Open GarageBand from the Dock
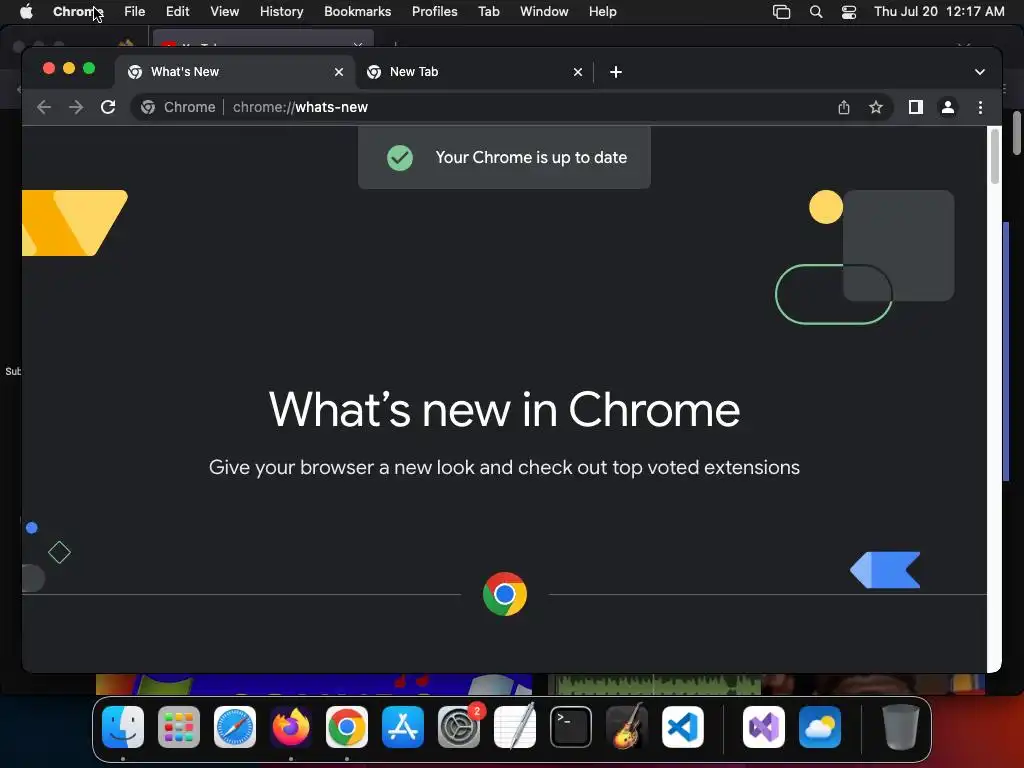1024x768 pixels. [x=627, y=727]
